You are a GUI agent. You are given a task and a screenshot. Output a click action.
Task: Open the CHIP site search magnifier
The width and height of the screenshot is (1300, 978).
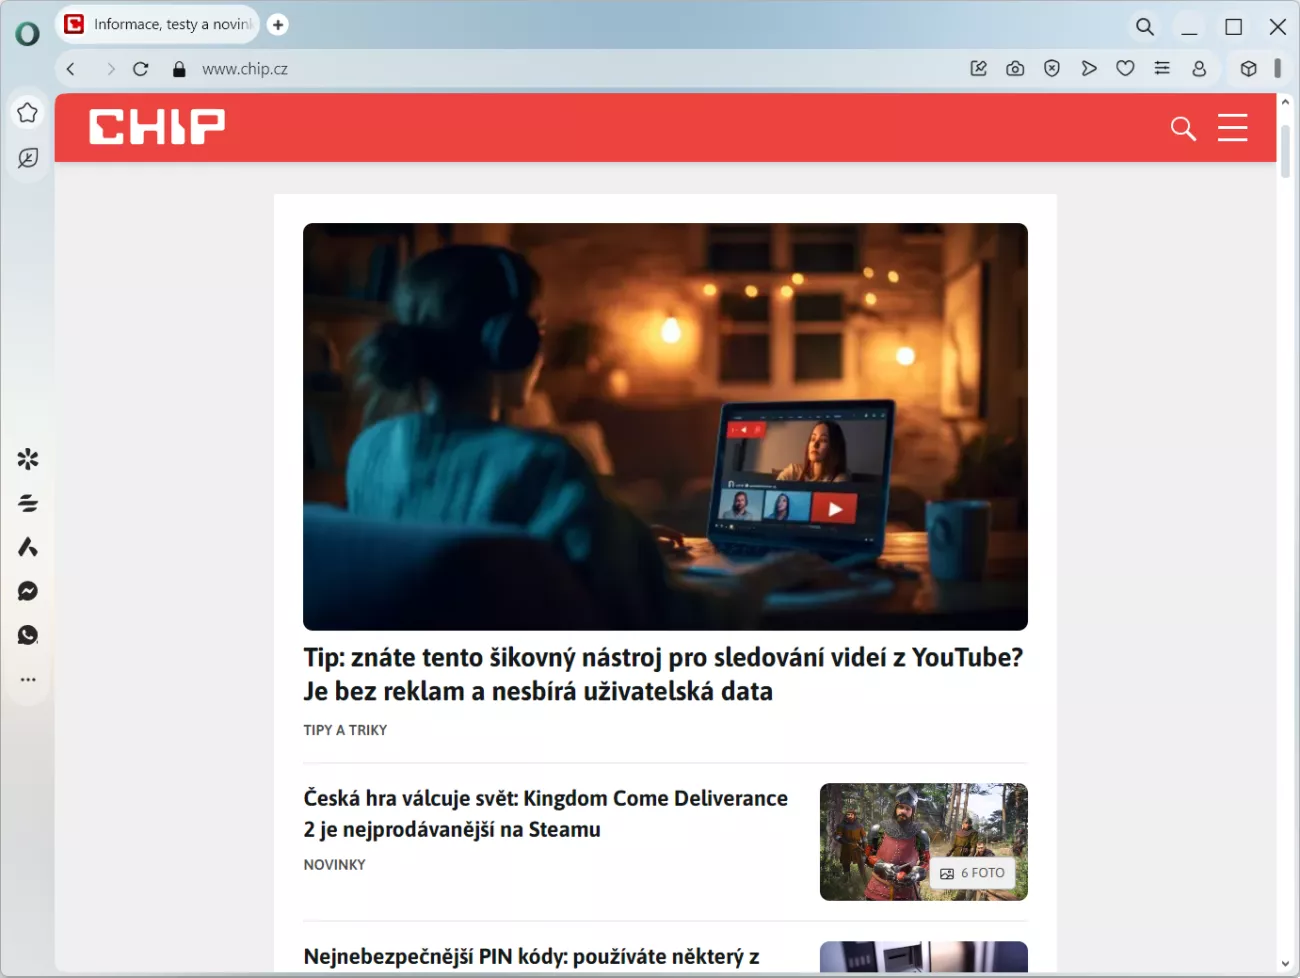[1183, 128]
